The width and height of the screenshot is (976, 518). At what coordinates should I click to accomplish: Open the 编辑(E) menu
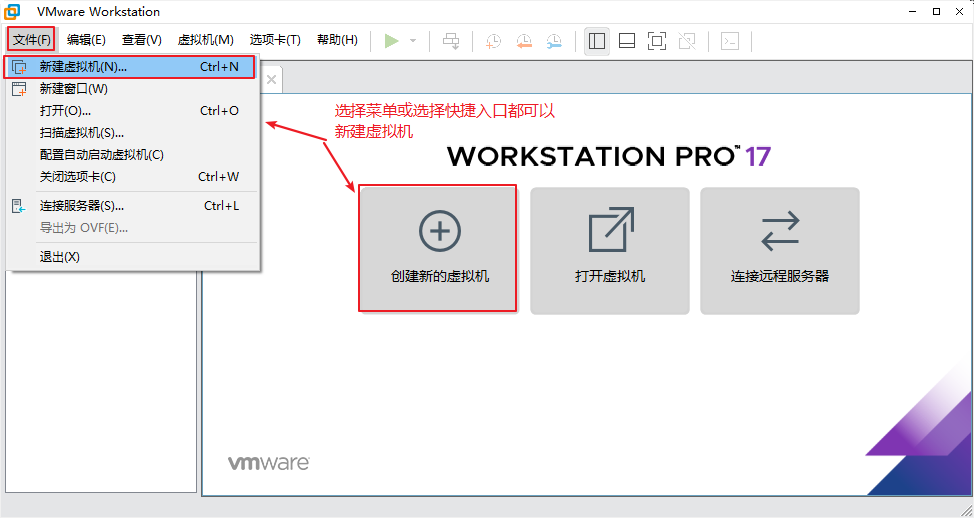point(86,40)
